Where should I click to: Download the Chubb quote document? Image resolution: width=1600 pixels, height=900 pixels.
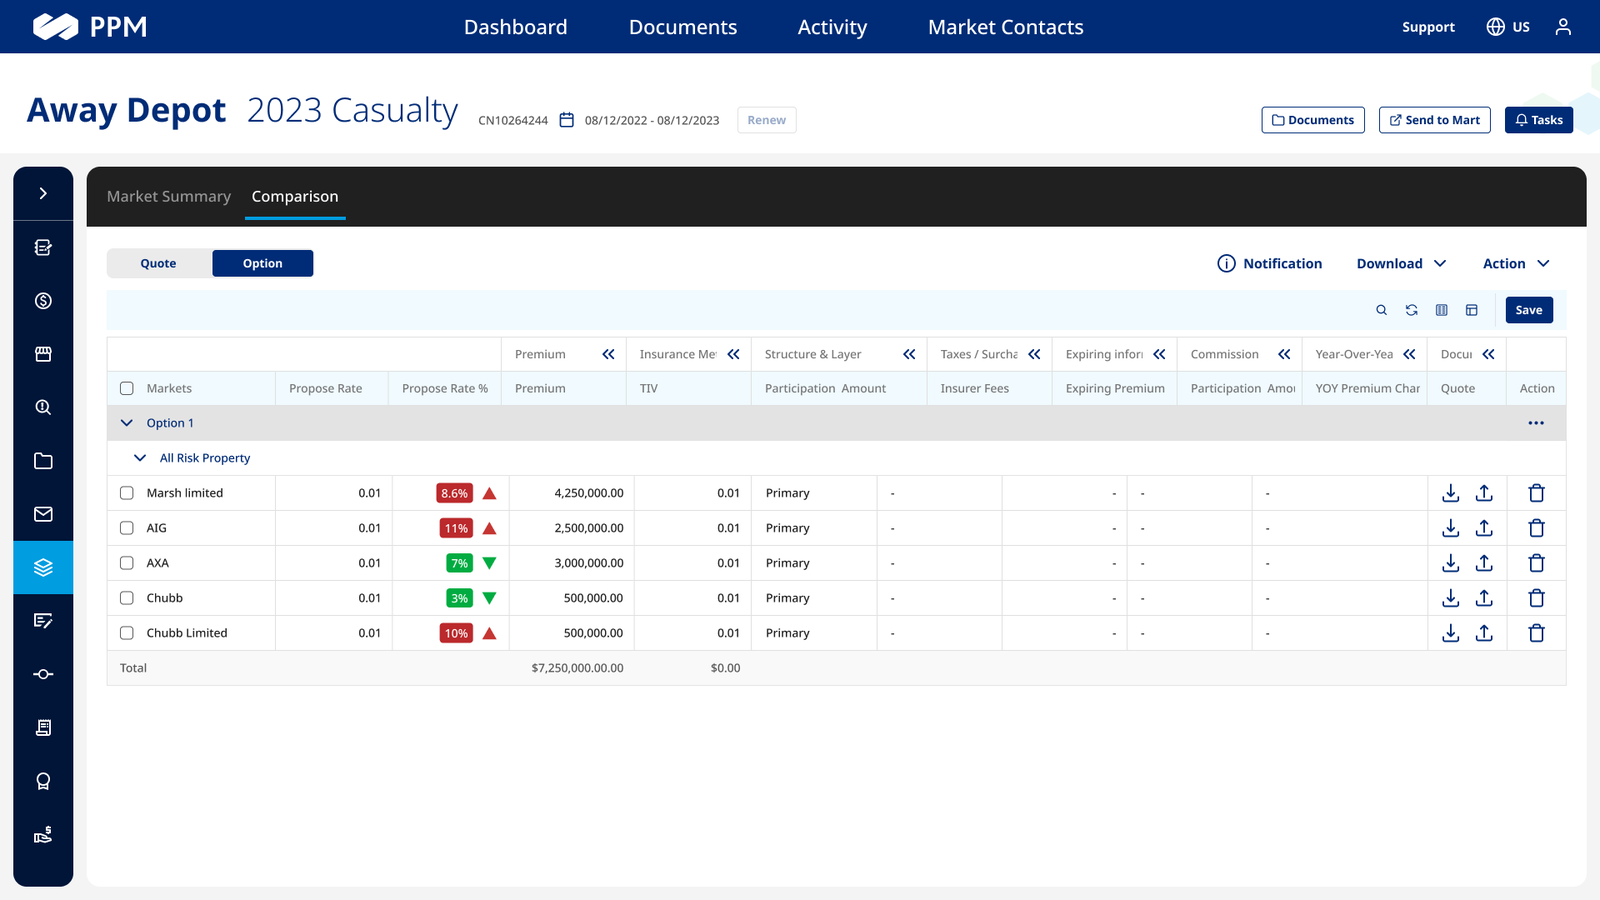click(1450, 598)
